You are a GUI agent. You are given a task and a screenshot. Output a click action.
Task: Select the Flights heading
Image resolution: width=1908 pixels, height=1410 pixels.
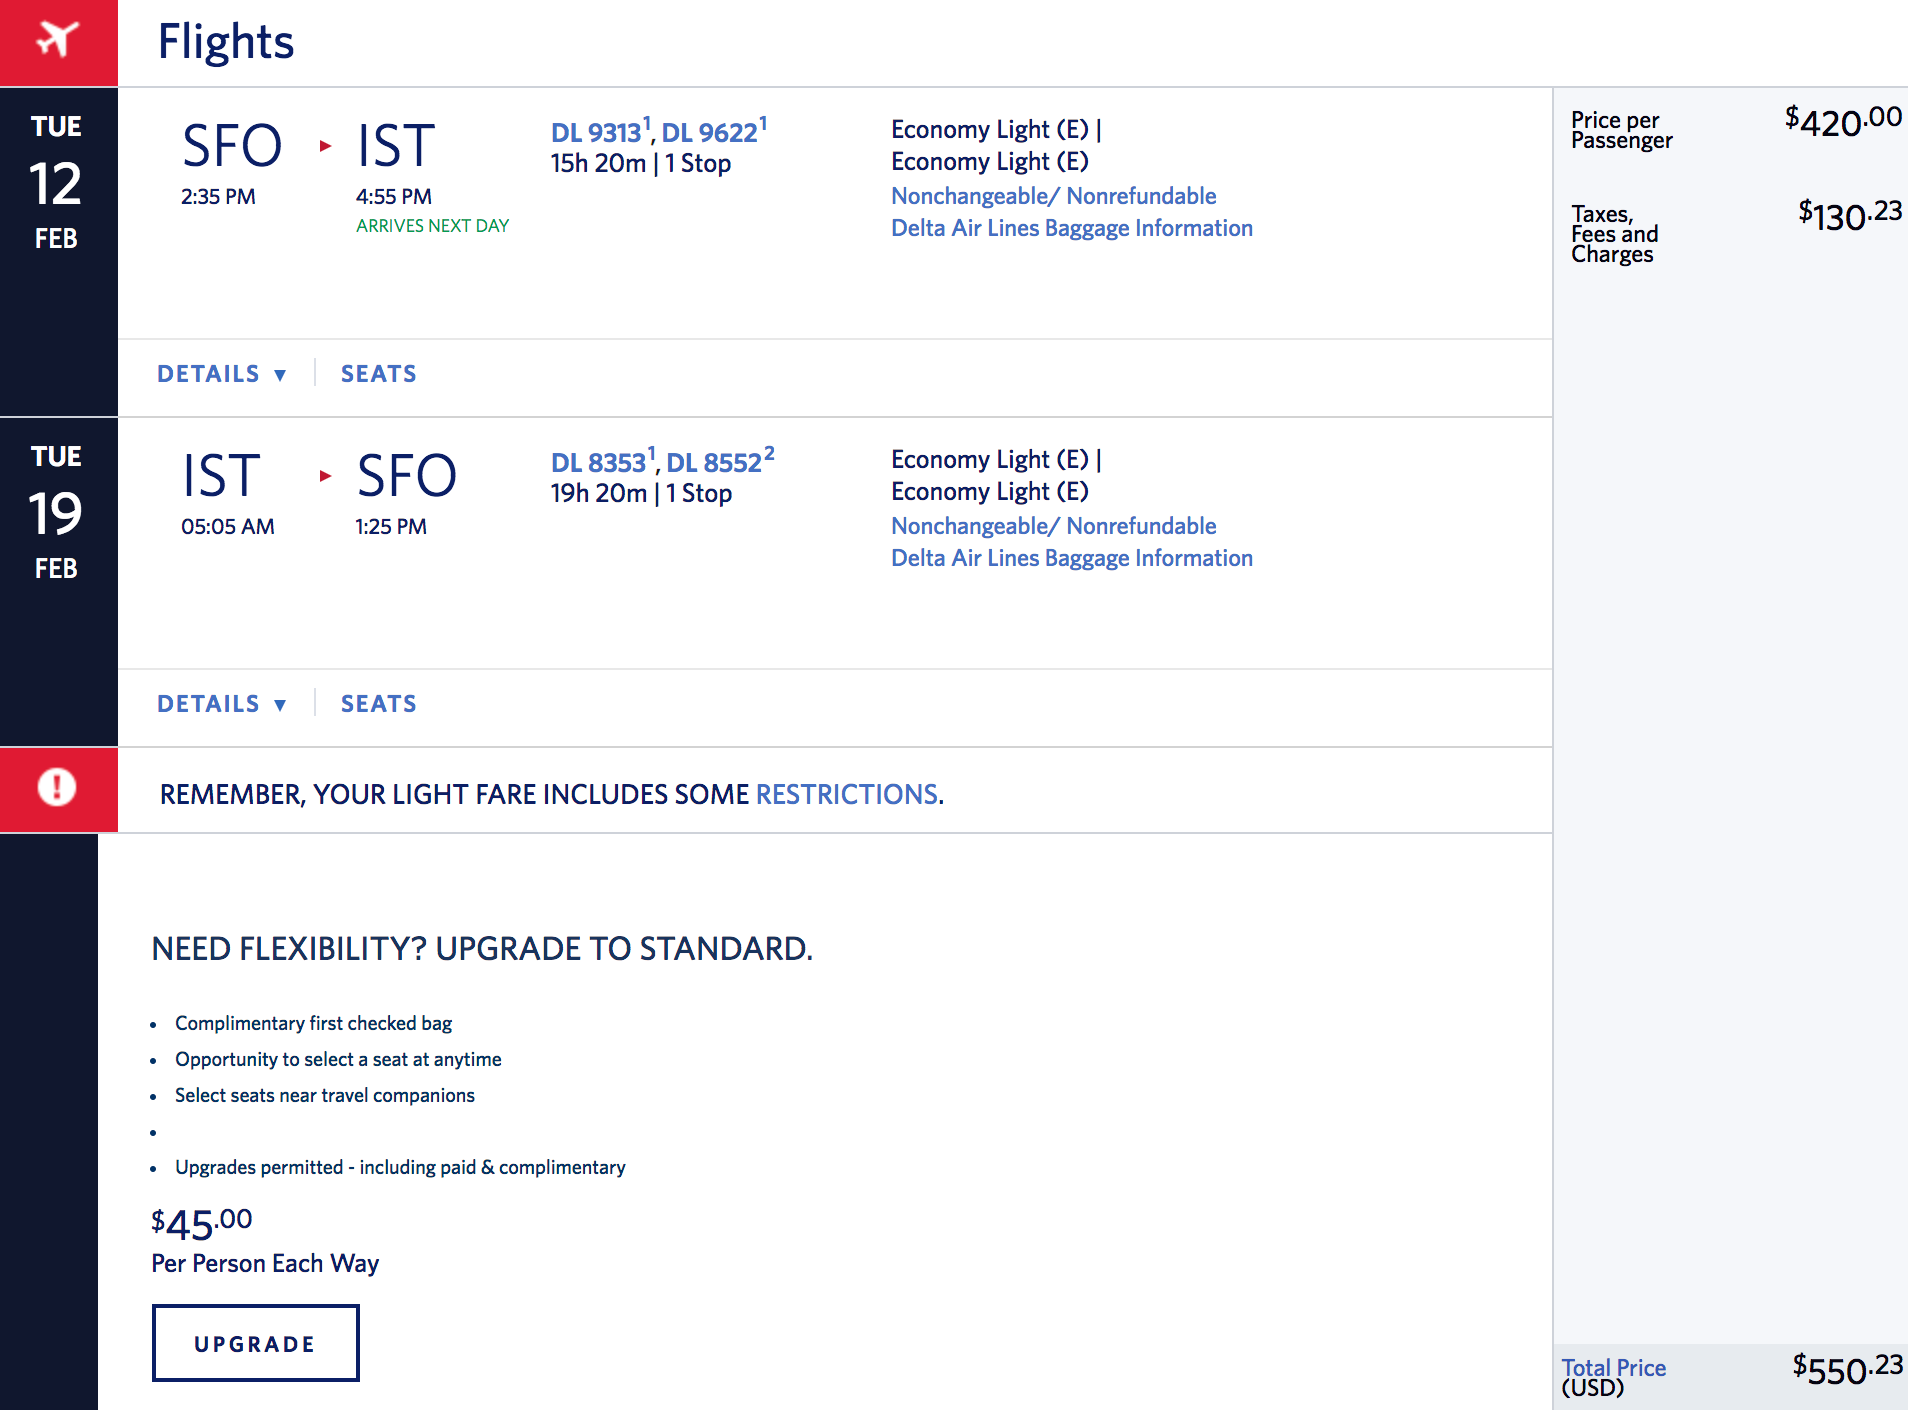(226, 42)
